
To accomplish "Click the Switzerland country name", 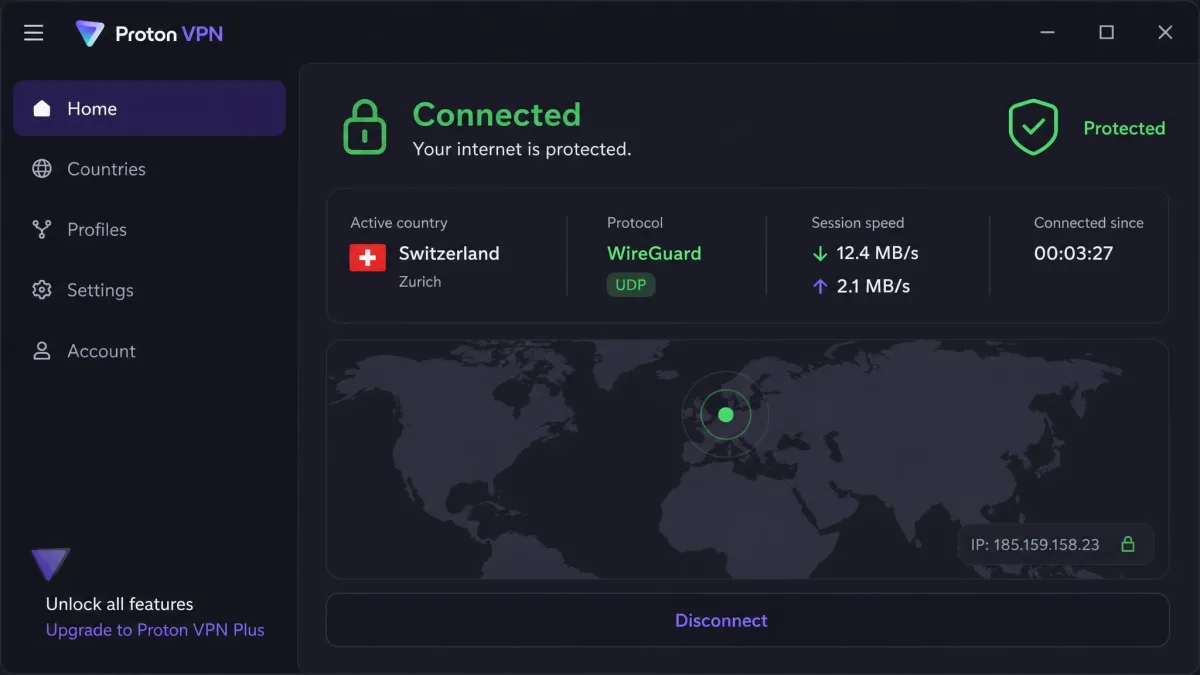I will [449, 253].
